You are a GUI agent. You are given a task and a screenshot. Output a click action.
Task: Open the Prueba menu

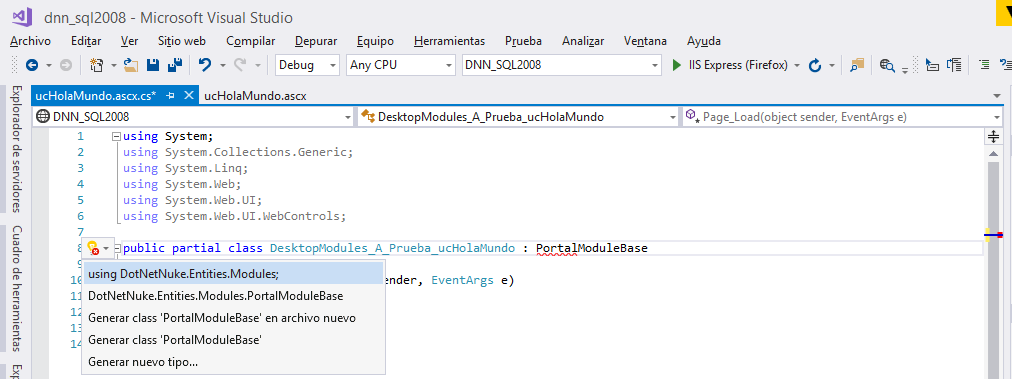(x=523, y=41)
